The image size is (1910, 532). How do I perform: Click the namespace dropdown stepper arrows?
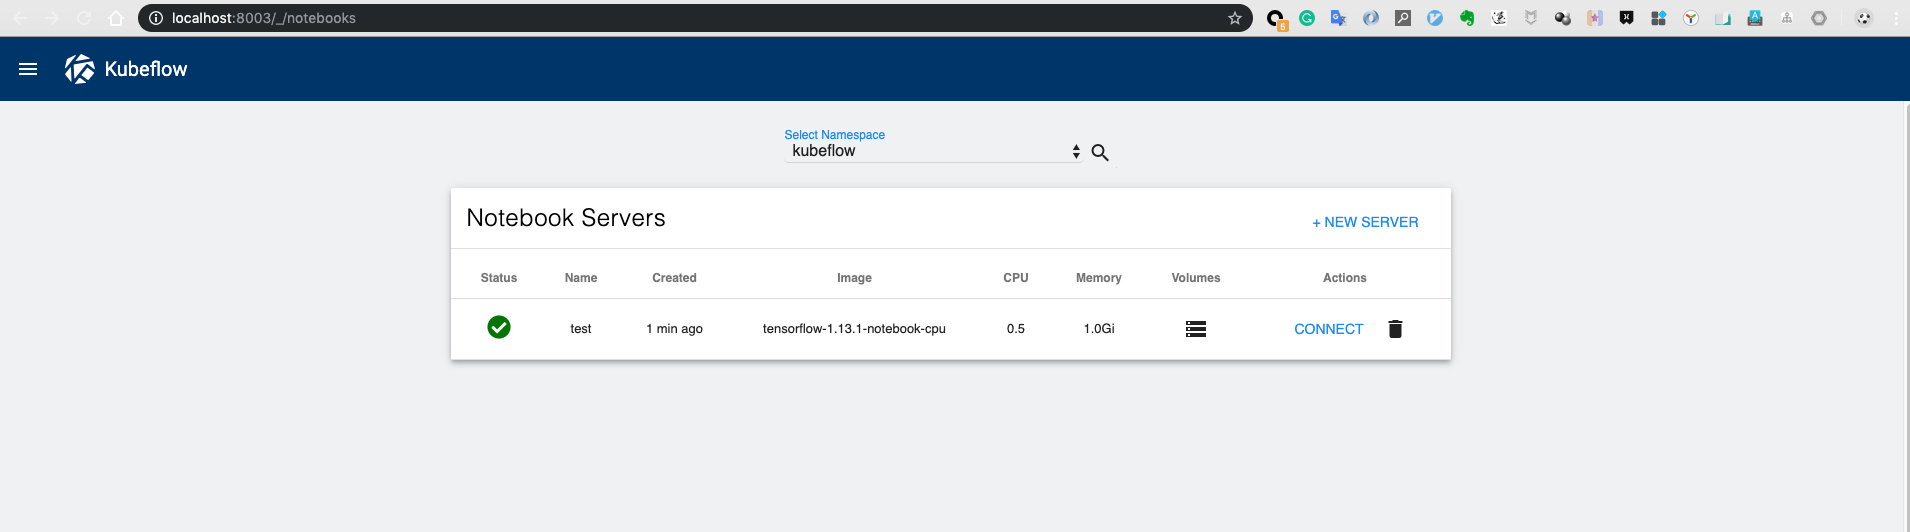click(x=1076, y=151)
